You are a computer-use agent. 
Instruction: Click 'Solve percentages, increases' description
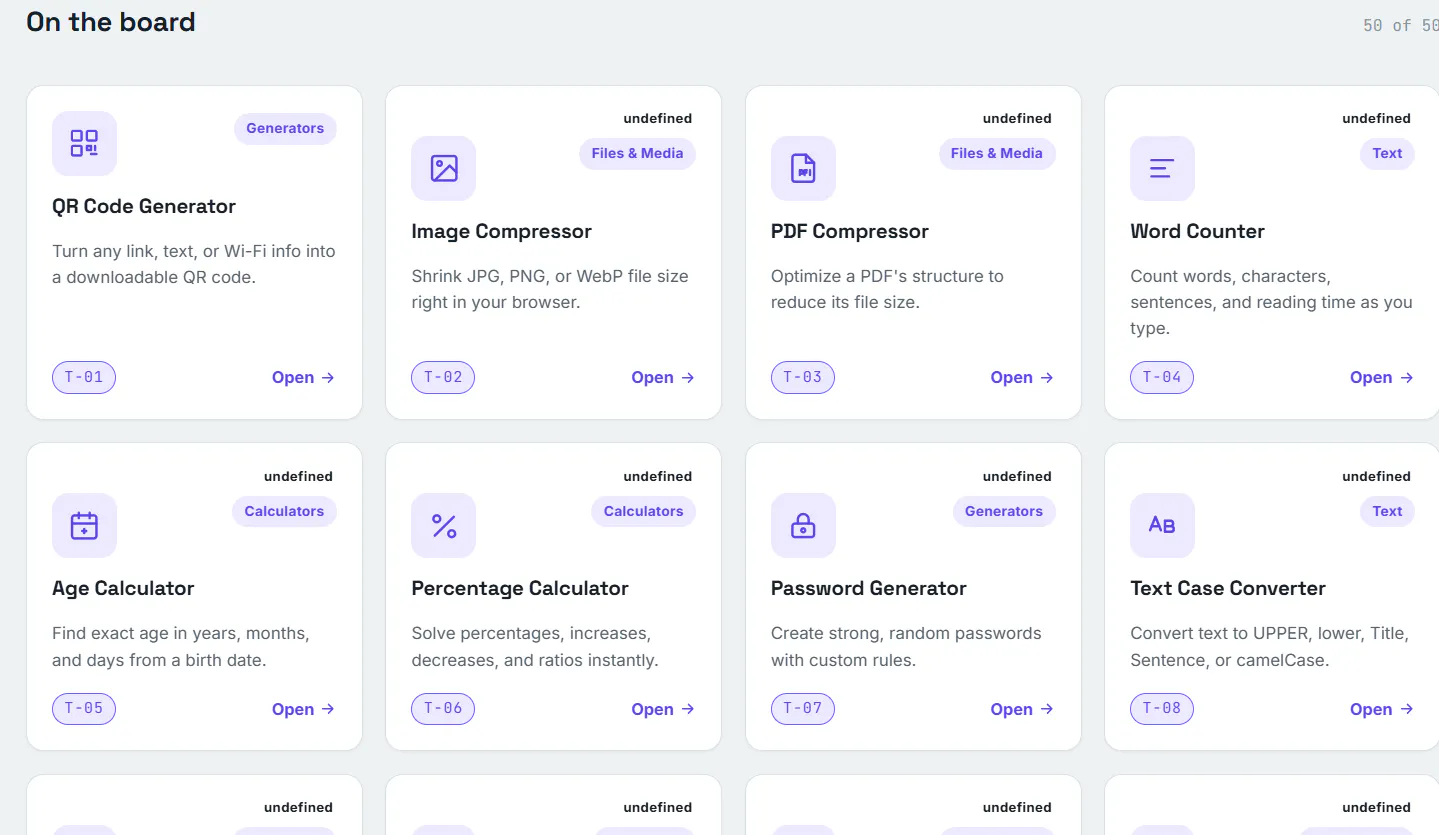535,647
